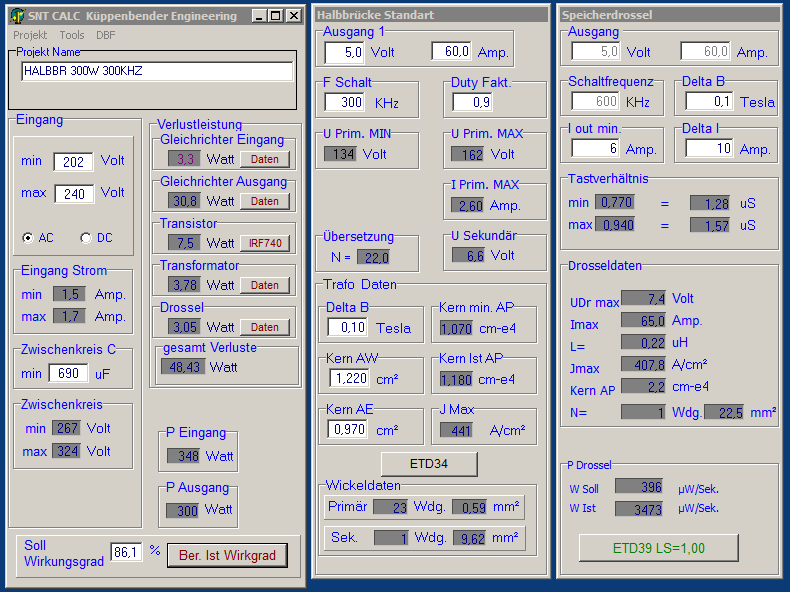The height and width of the screenshot is (592, 790).
Task: Click Gleichrichter Eingang loss value 3,3
Action: [184, 159]
